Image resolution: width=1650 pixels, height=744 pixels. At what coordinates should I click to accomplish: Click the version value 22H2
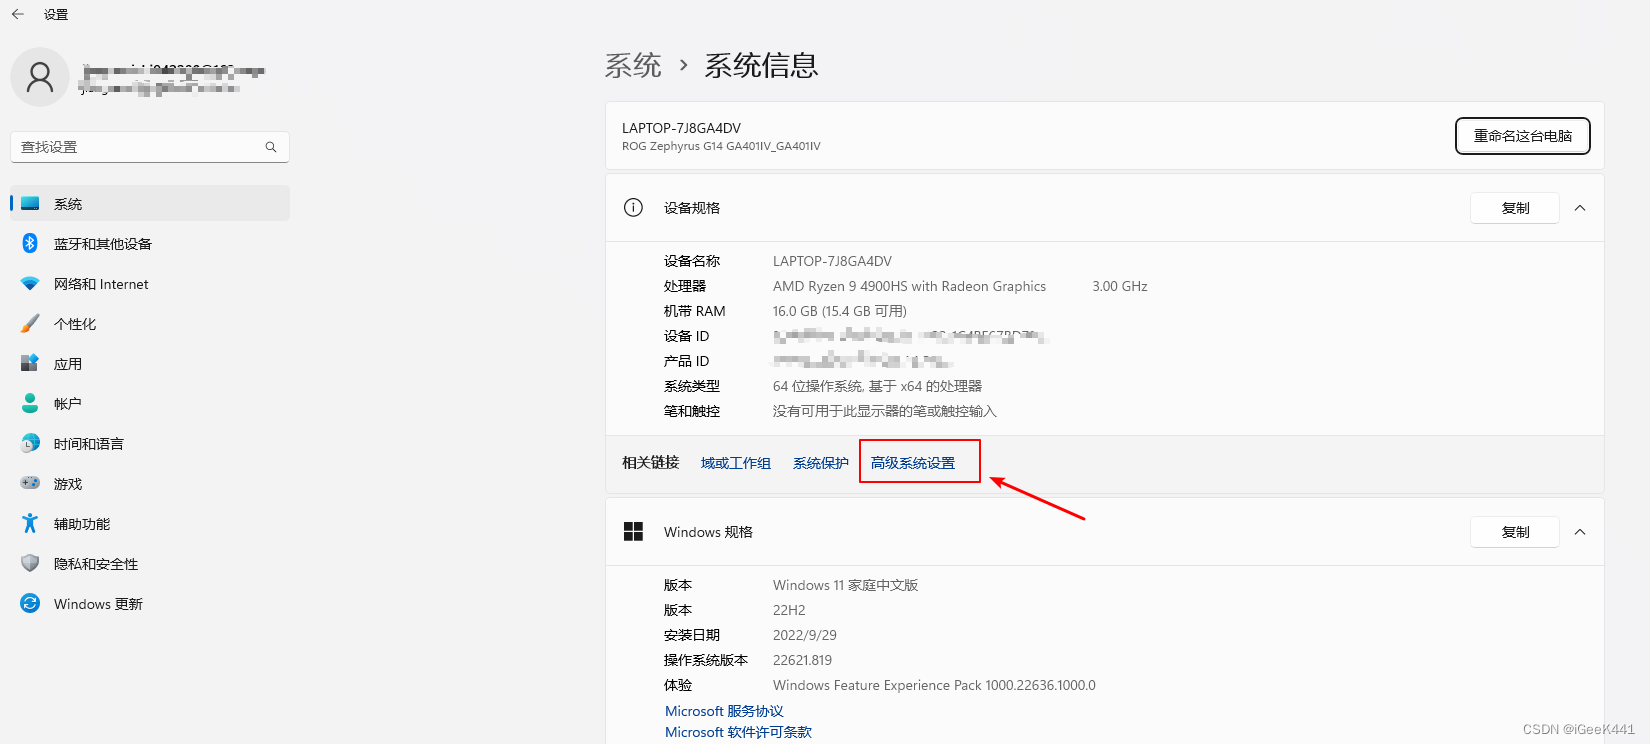[x=789, y=610]
